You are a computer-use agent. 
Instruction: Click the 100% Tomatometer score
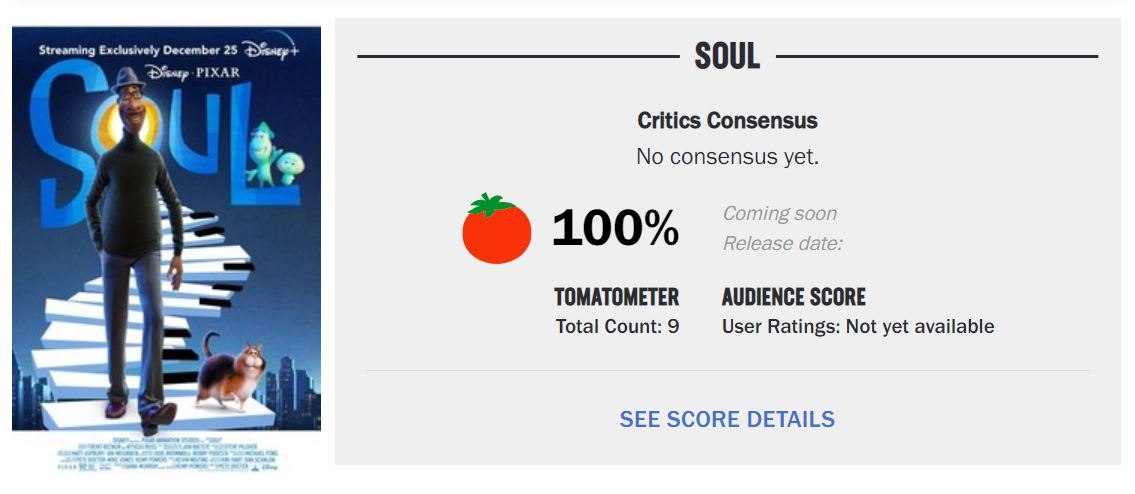coord(615,228)
